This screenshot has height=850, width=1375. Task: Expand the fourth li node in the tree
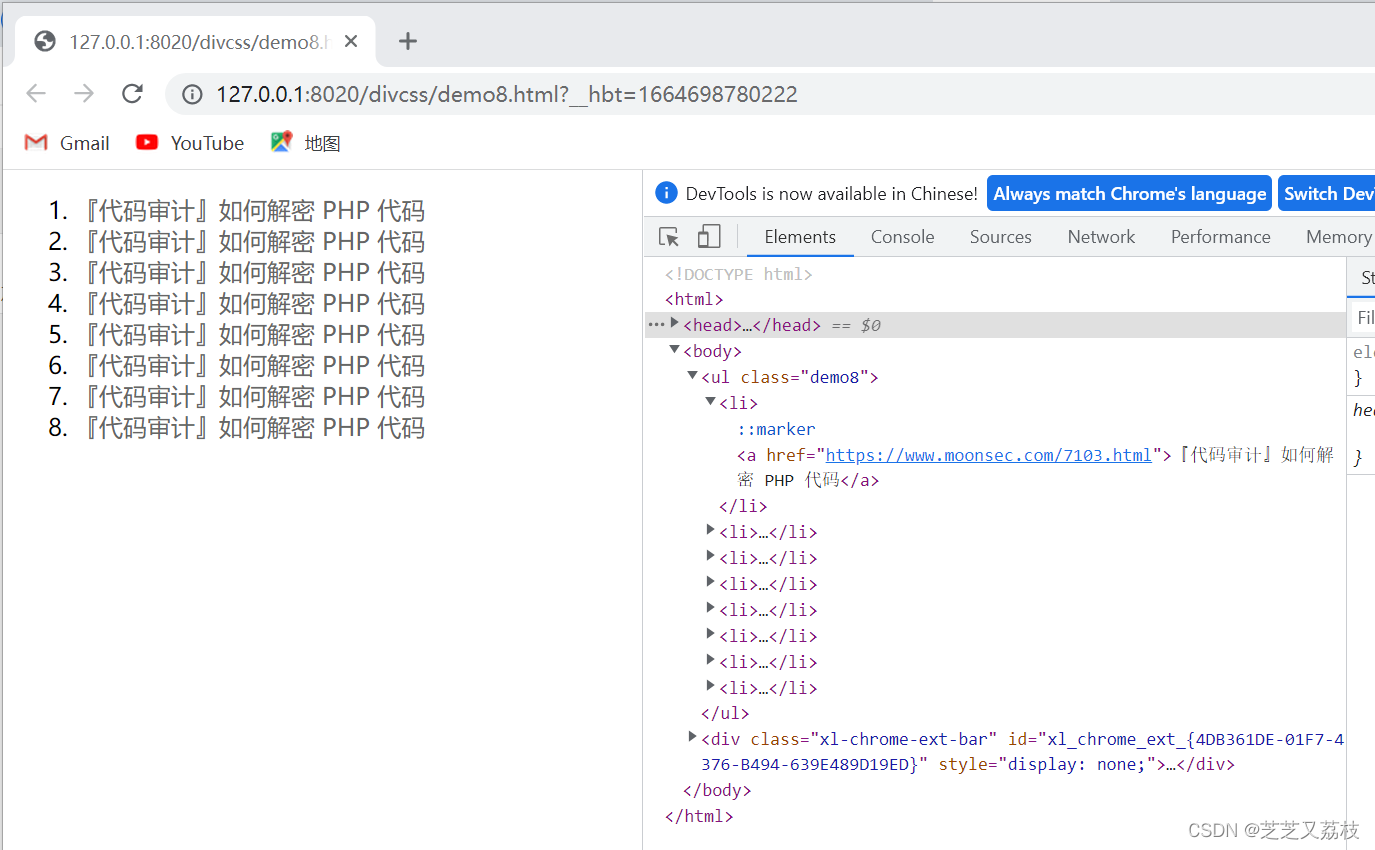711,582
